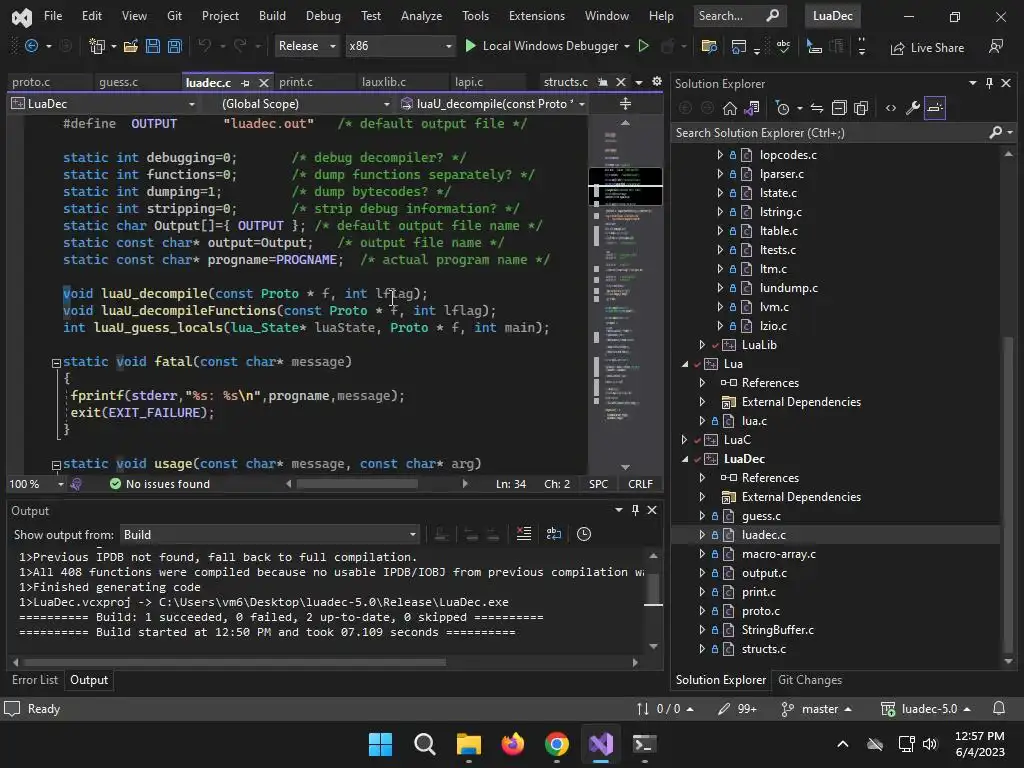1024x768 pixels.
Task: Click the editor horizontal scrollbar thumb
Action: pos(357,484)
